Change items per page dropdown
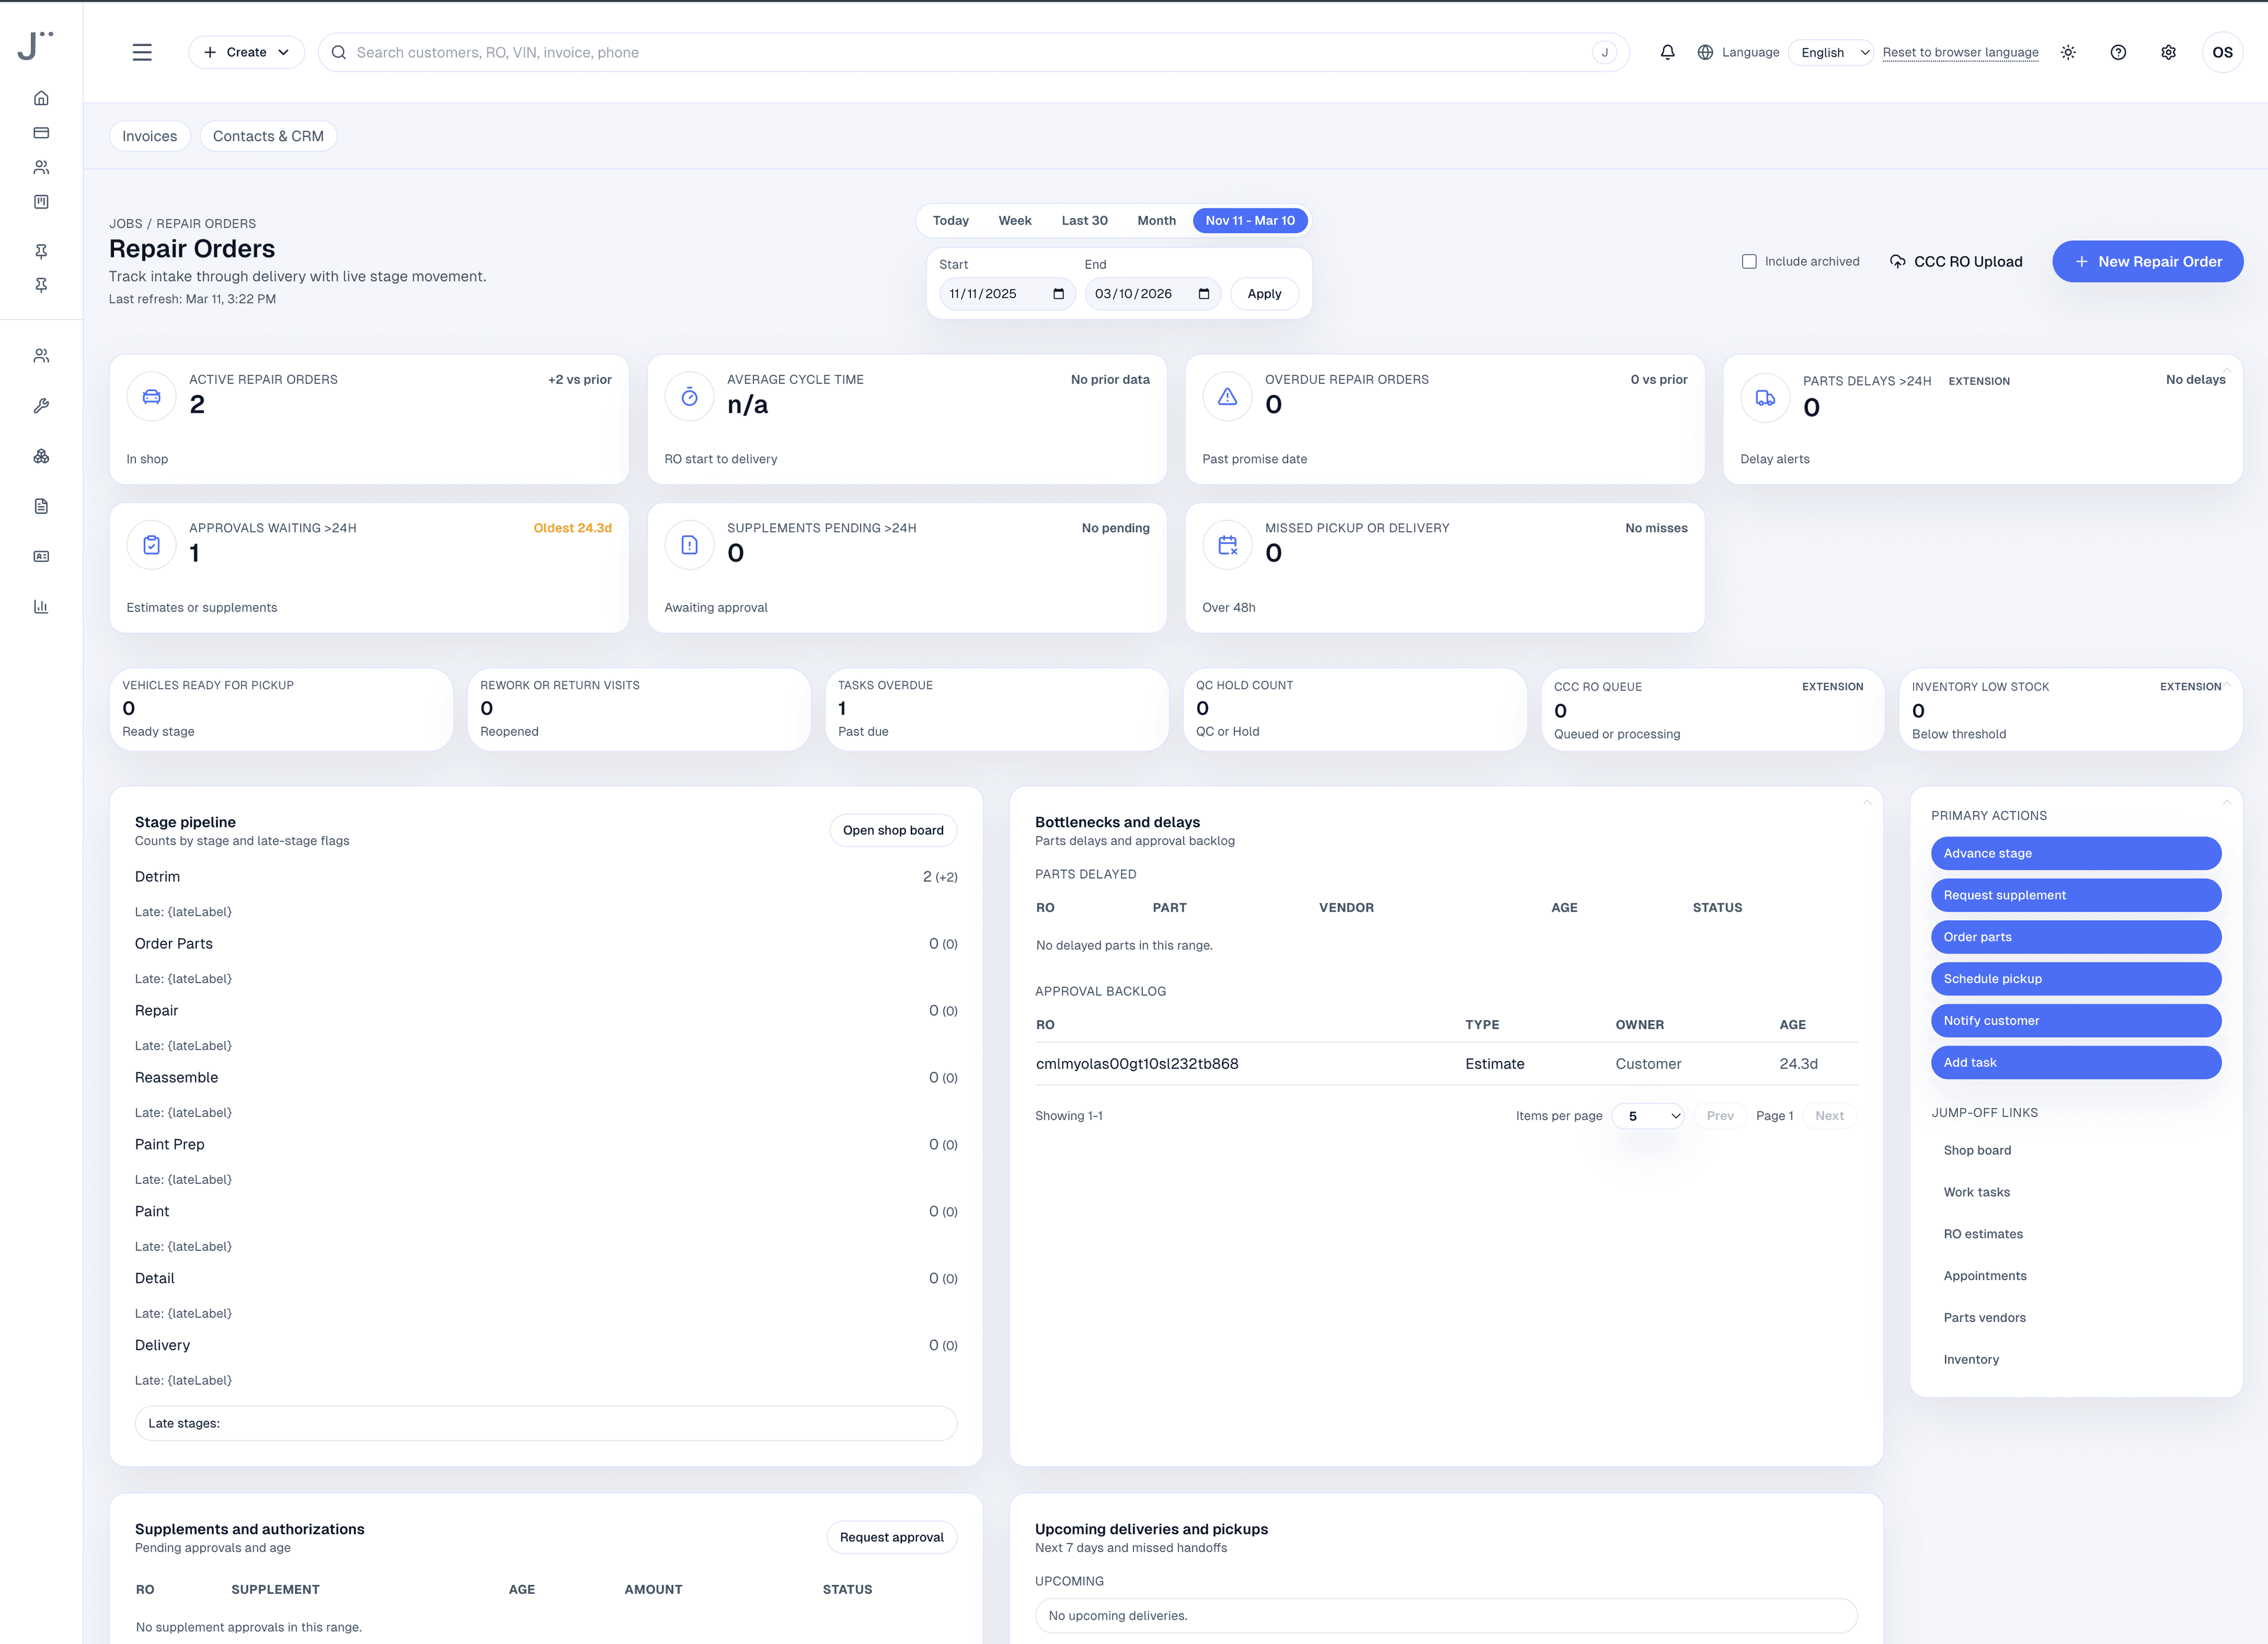Viewport: 2268px width, 1644px height. point(1648,1116)
